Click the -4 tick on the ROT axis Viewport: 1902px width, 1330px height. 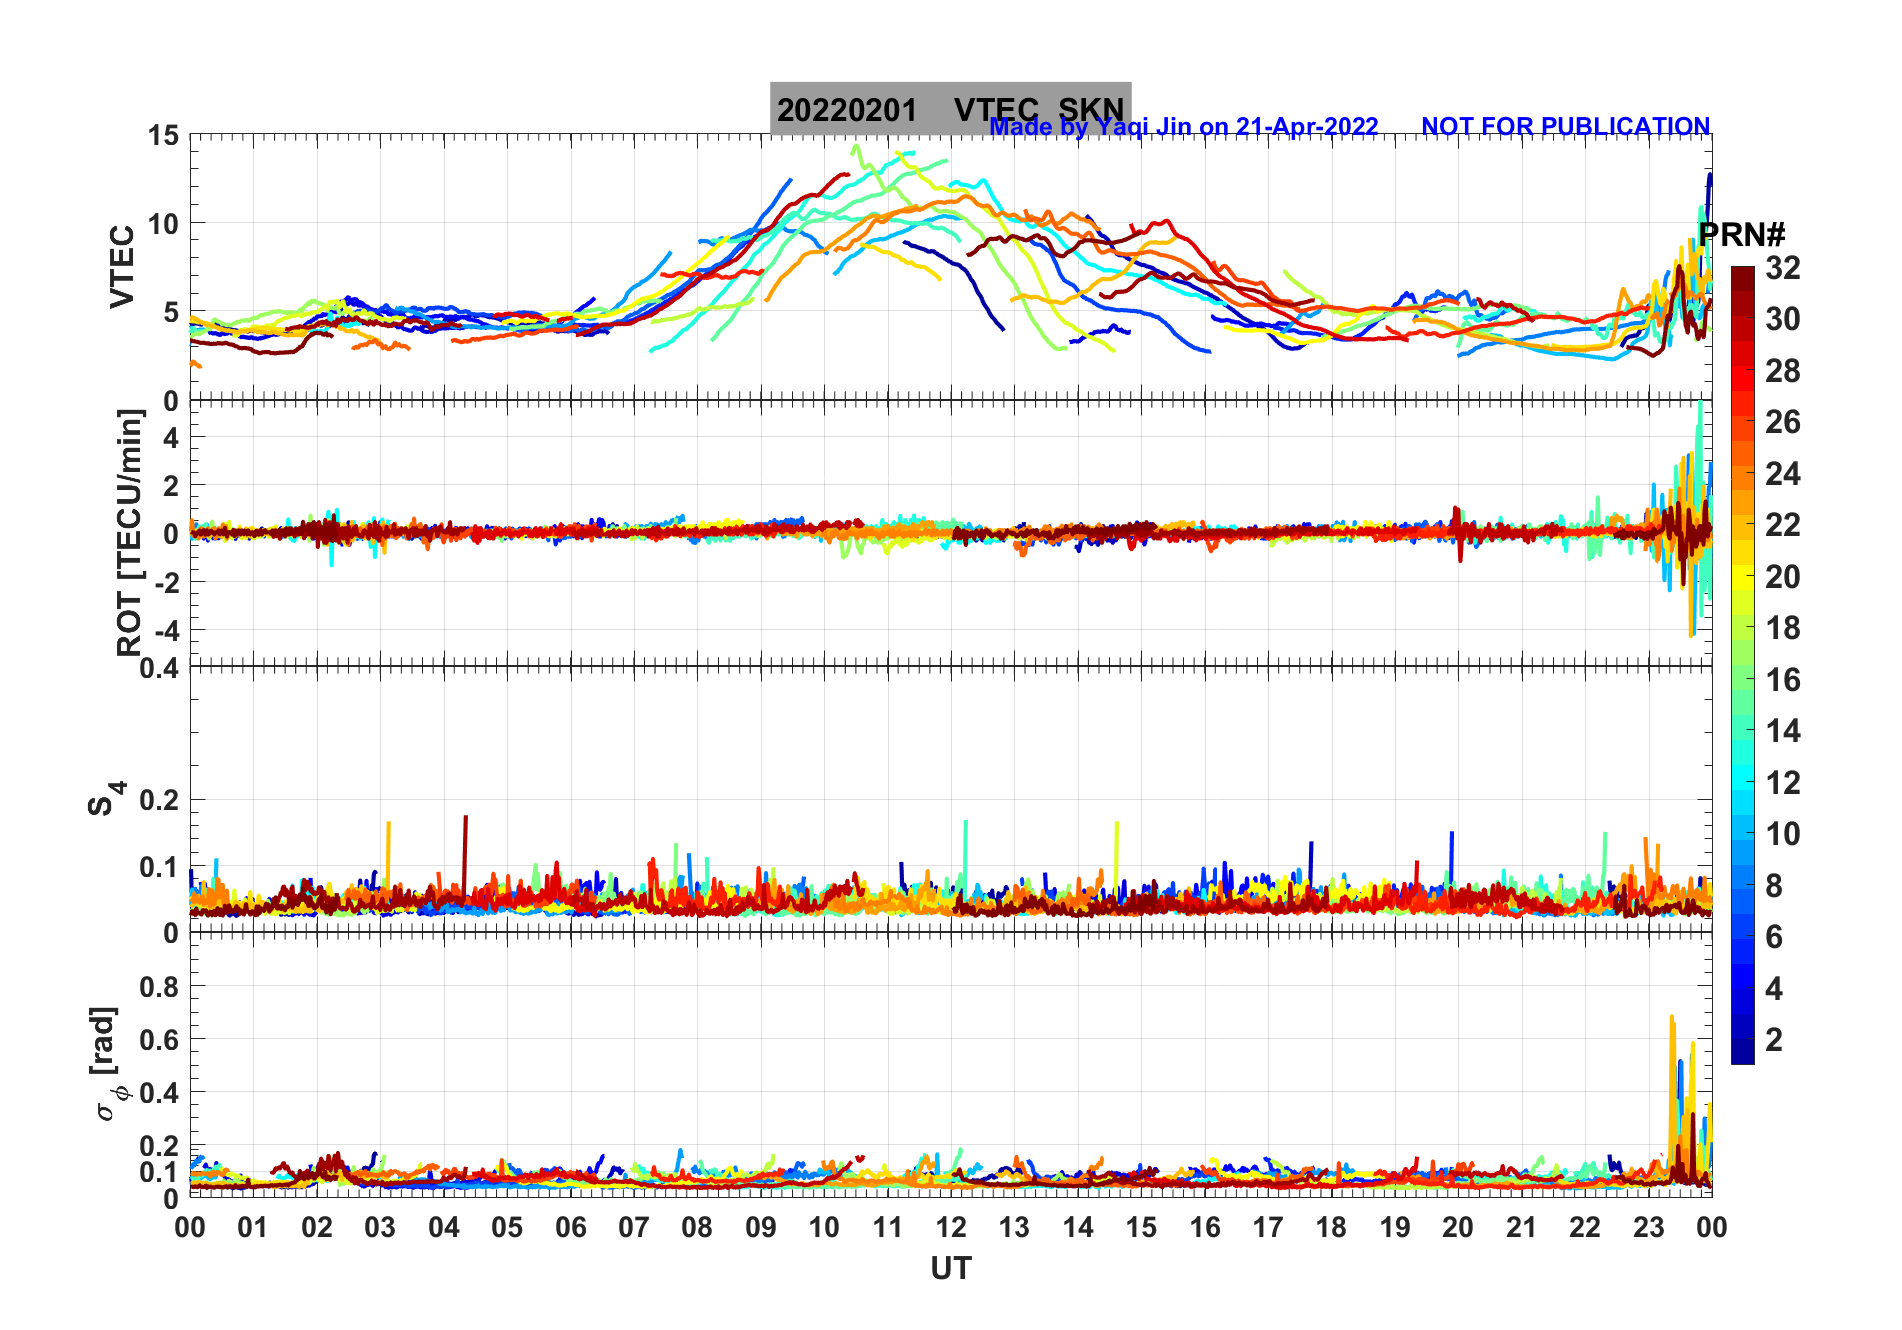click(164, 631)
